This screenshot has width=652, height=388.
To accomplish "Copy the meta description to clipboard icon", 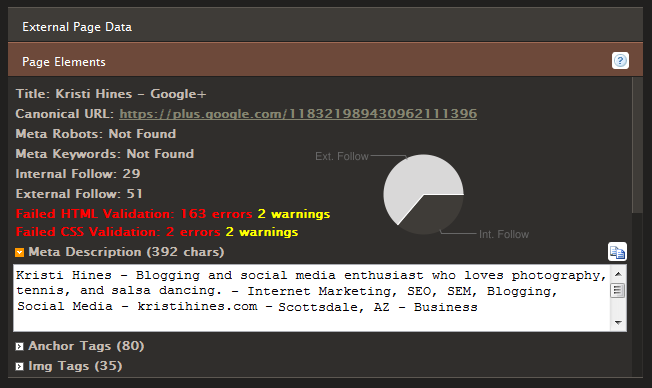I will pyautogui.click(x=617, y=252).
